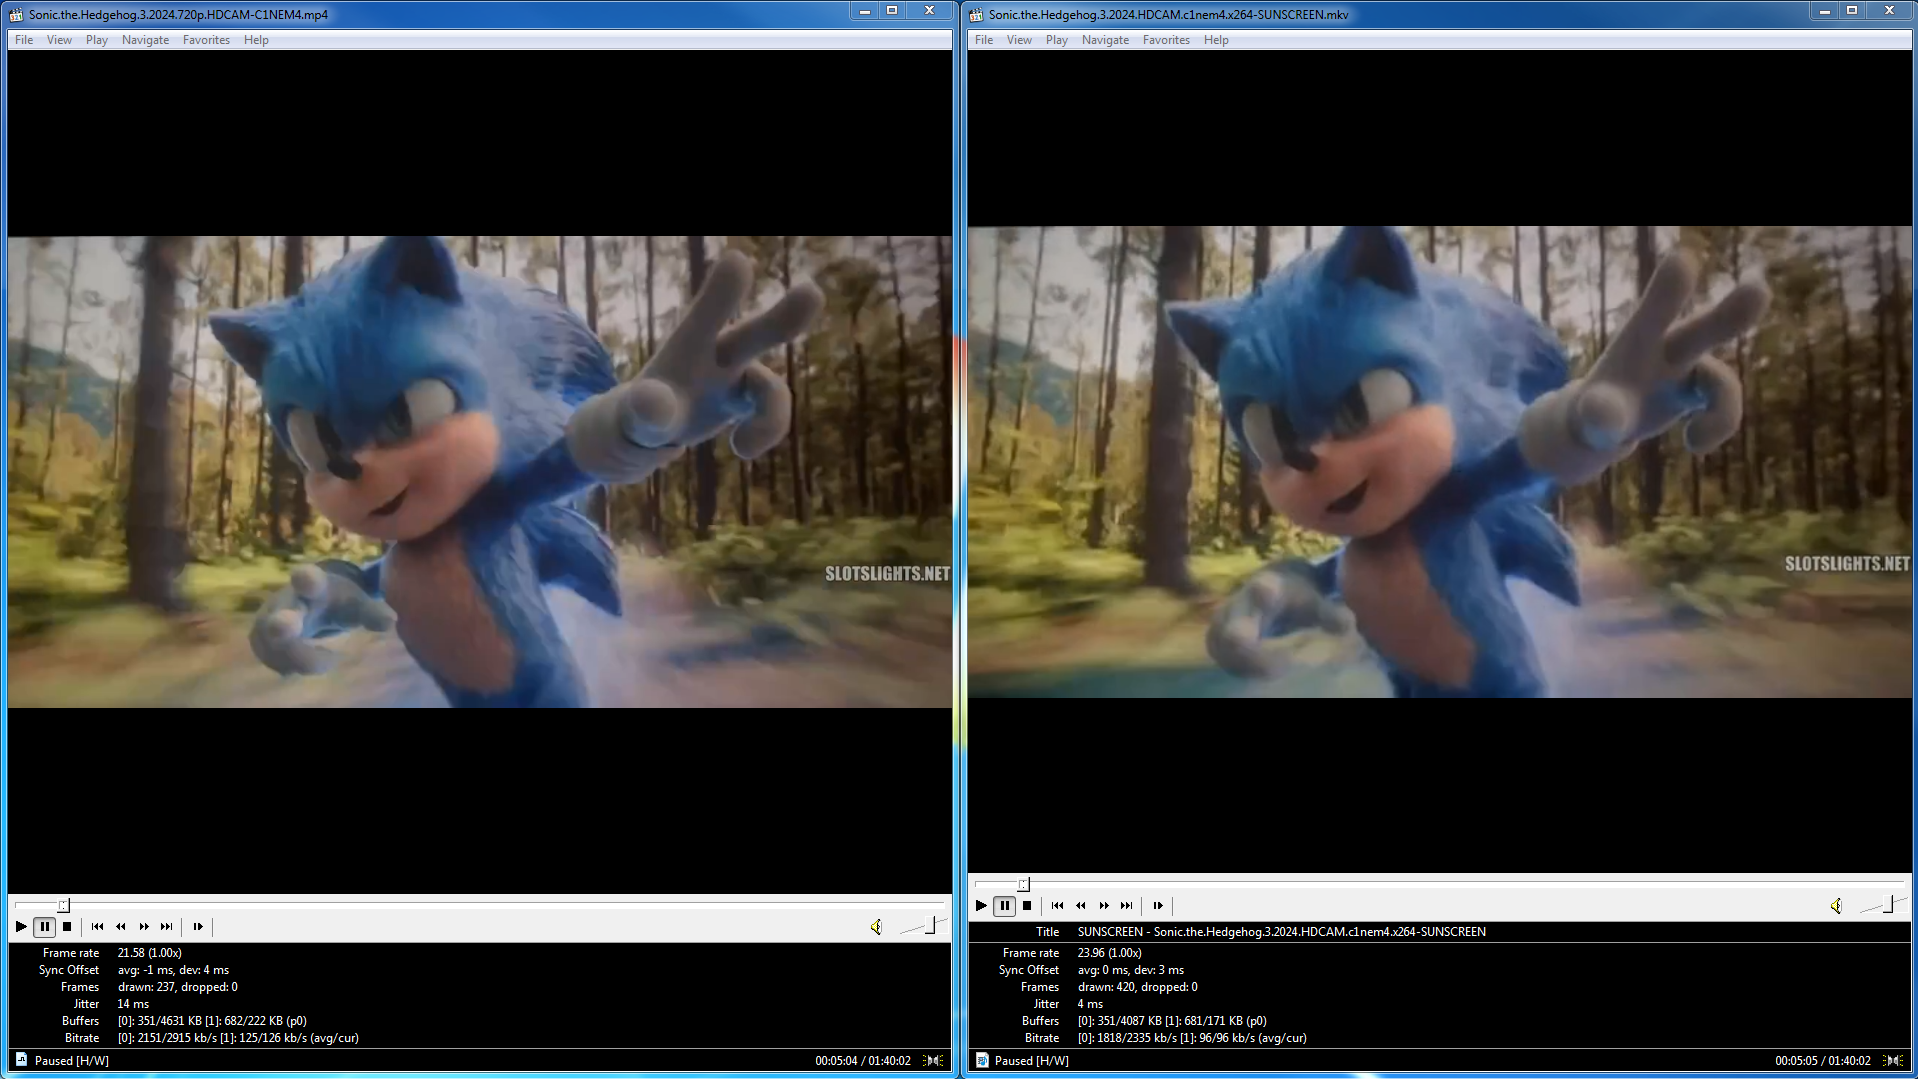
Task: Step one frame forward in right player
Action: pyautogui.click(x=1158, y=906)
